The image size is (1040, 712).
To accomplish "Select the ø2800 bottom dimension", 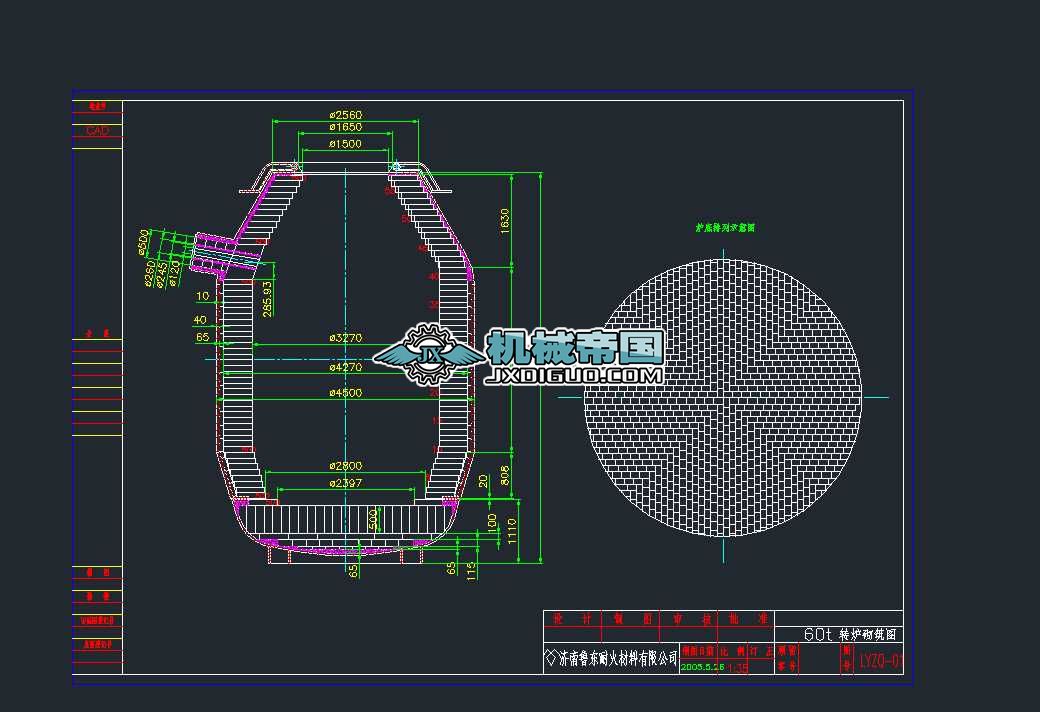I will (345, 466).
